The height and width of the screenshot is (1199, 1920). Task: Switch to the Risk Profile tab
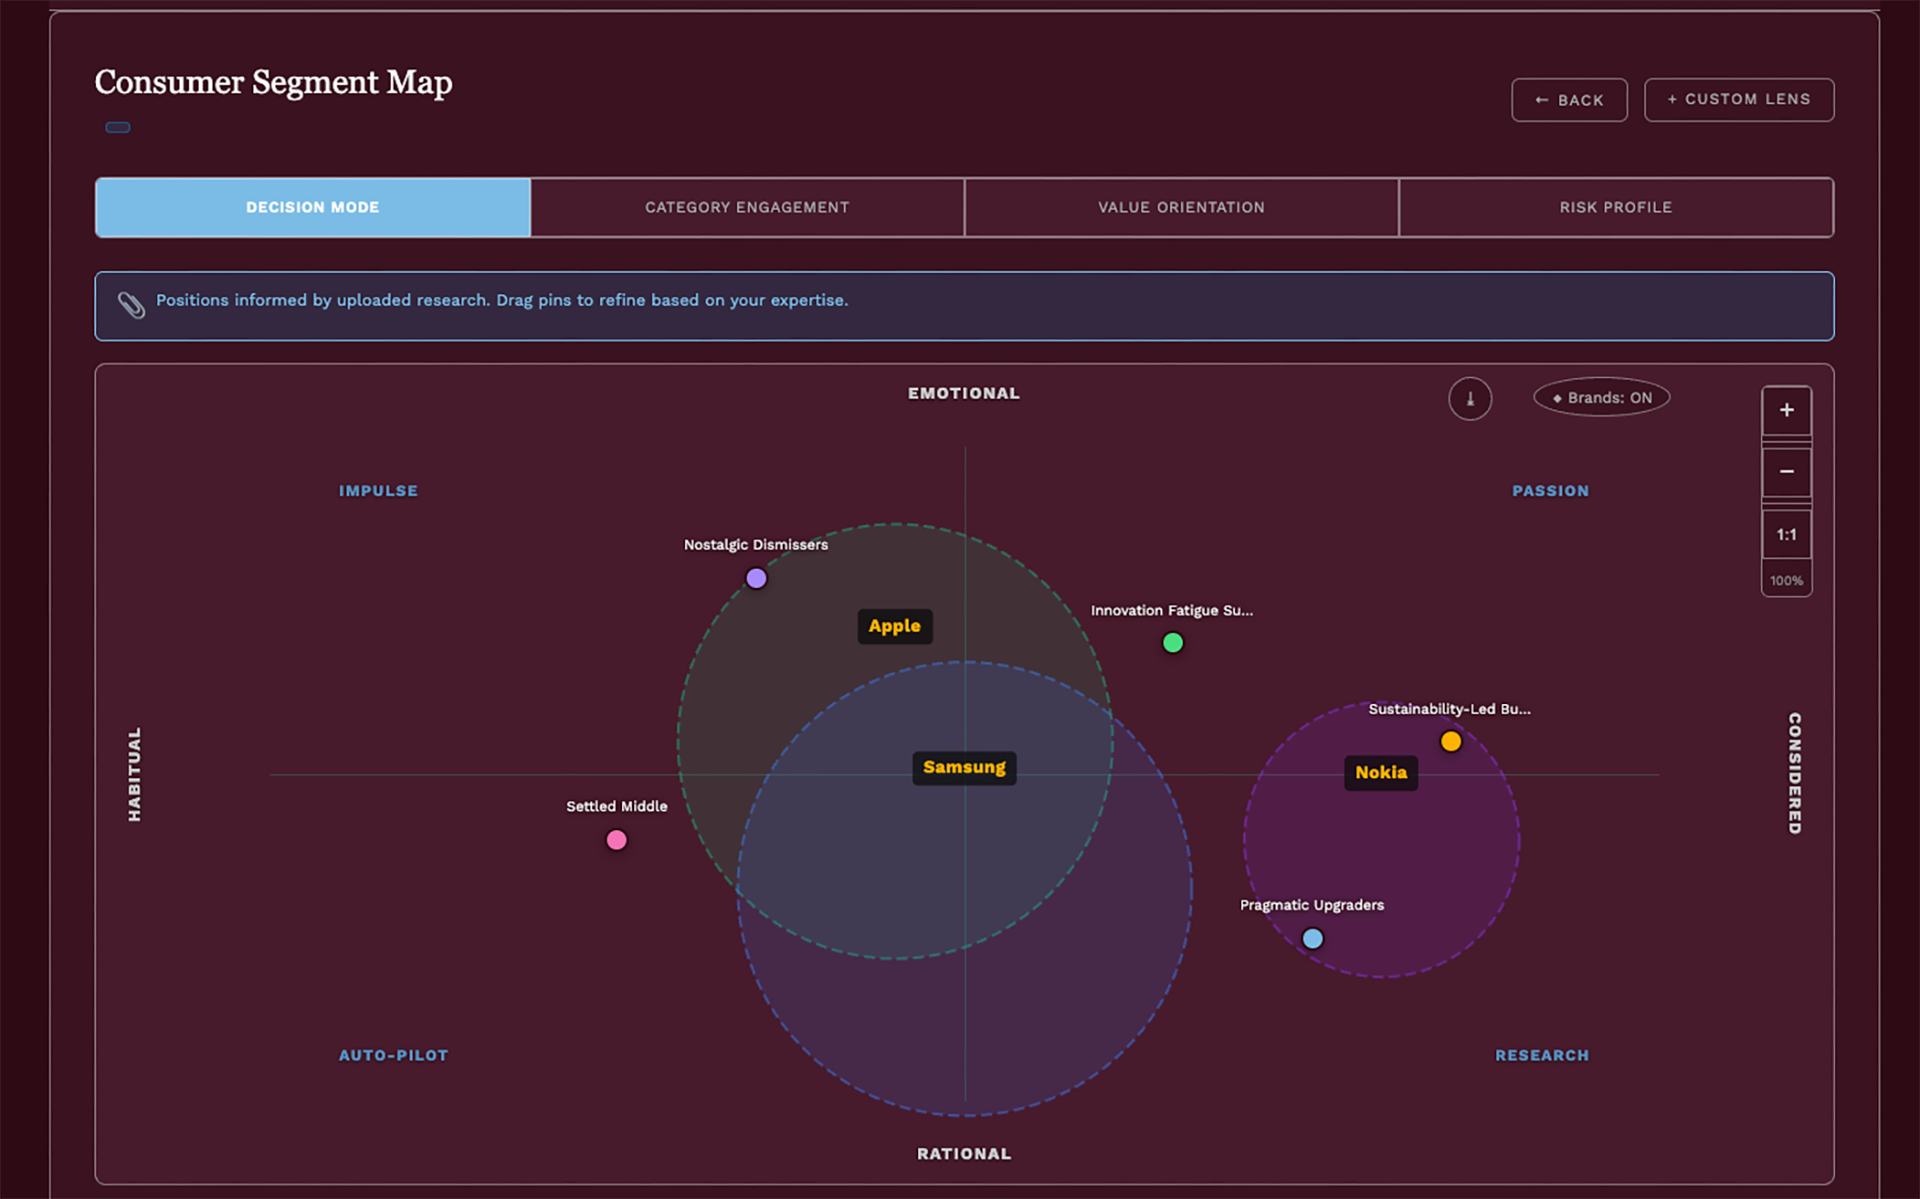[x=1615, y=207]
